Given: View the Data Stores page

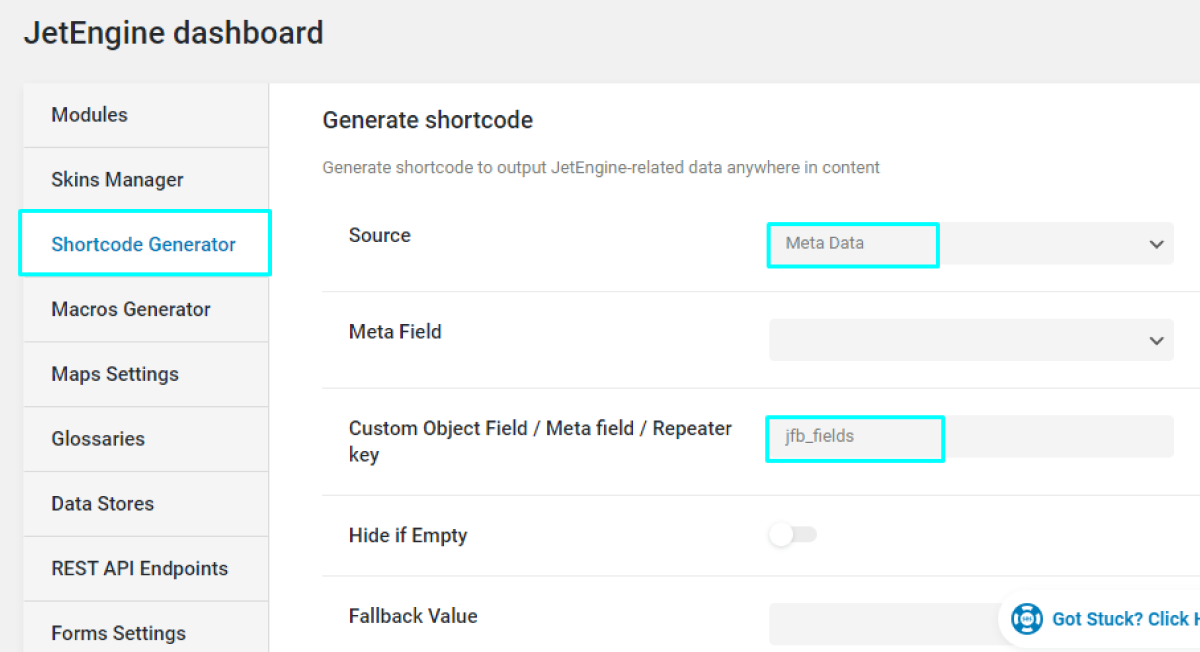Looking at the screenshot, I should coord(102,503).
